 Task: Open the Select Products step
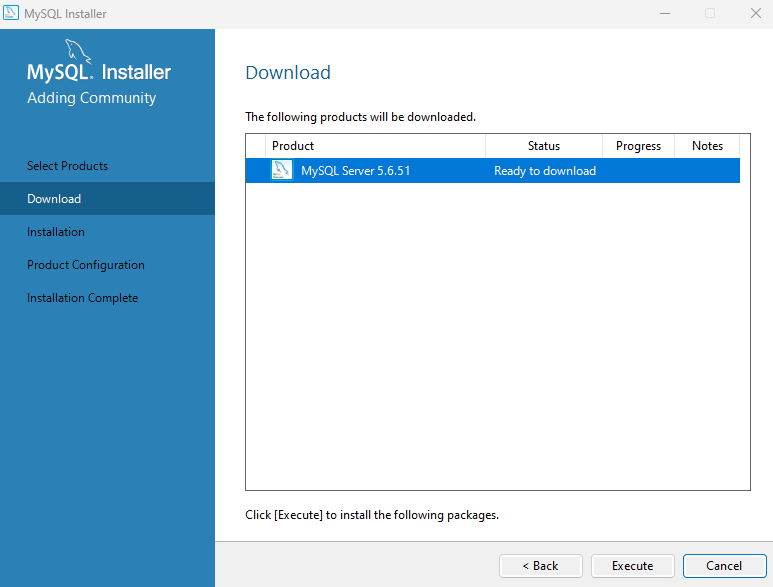point(68,166)
